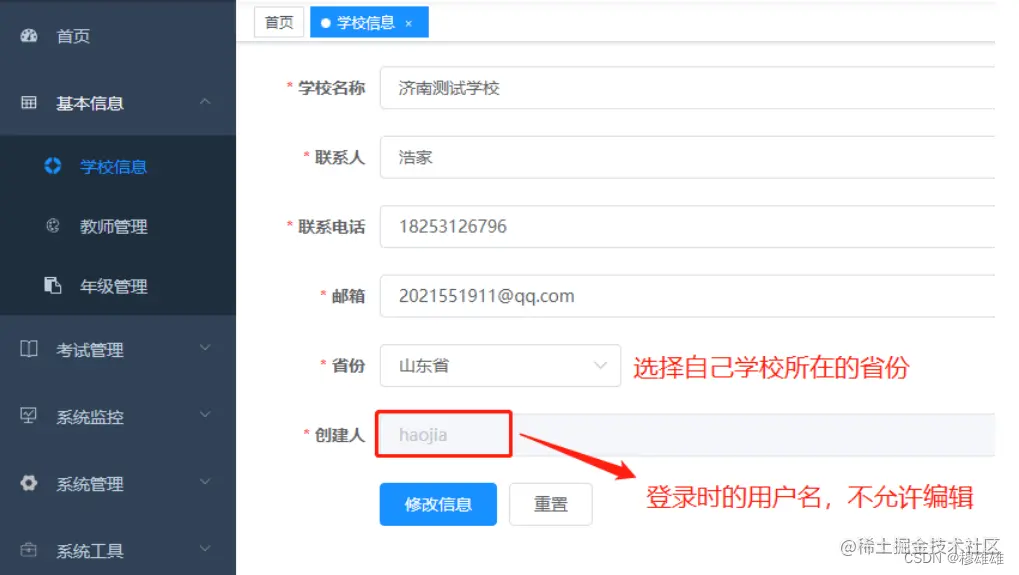The height and width of the screenshot is (575, 1019).
Task: Focus the 联系电话 field with 18253126796
Action: pyautogui.click(x=688, y=227)
